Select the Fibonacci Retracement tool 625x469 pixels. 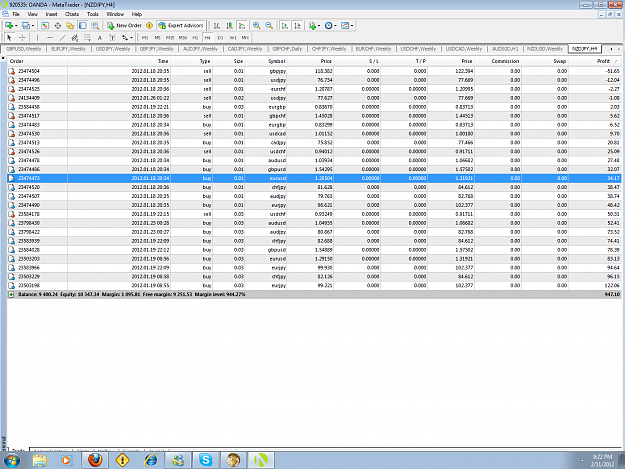coord(87,37)
